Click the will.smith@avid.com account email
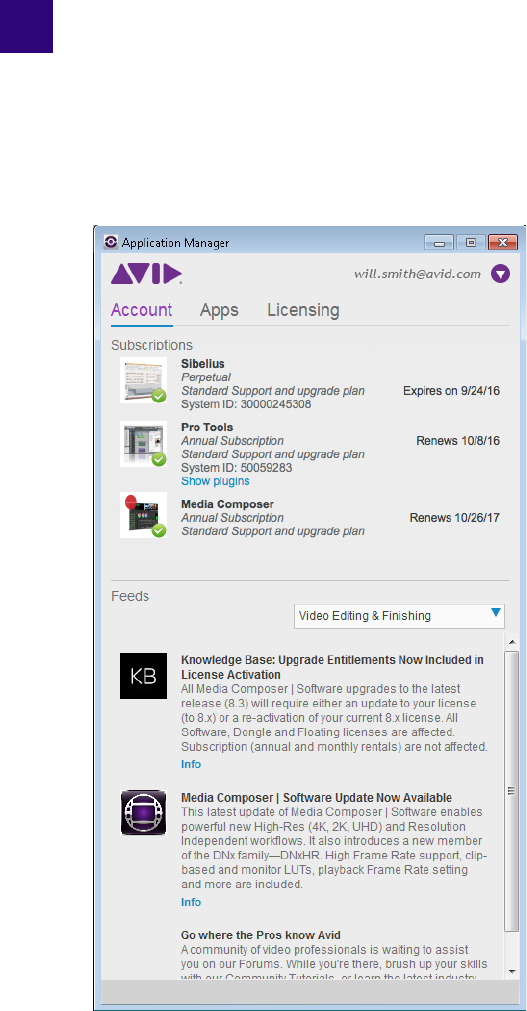The width and height of the screenshot is (527, 1011). pyautogui.click(x=417, y=273)
